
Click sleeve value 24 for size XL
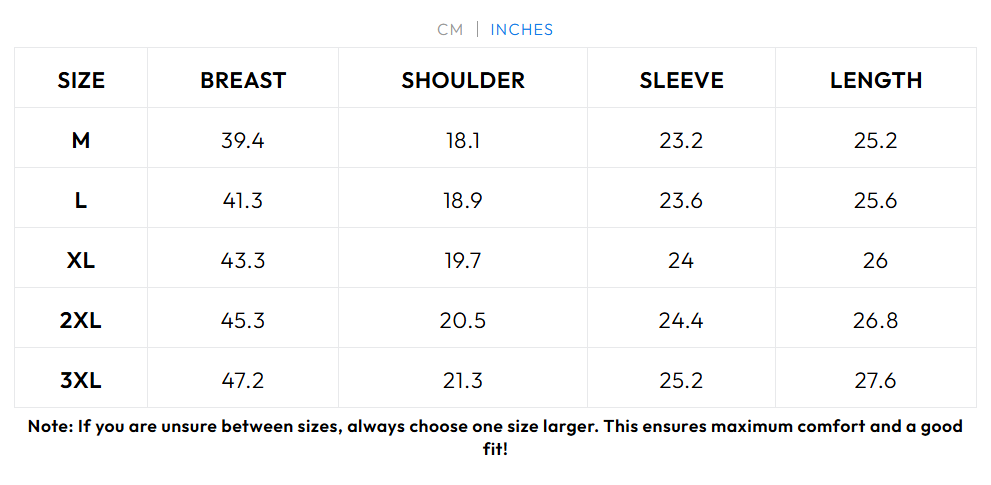pyautogui.click(x=681, y=261)
